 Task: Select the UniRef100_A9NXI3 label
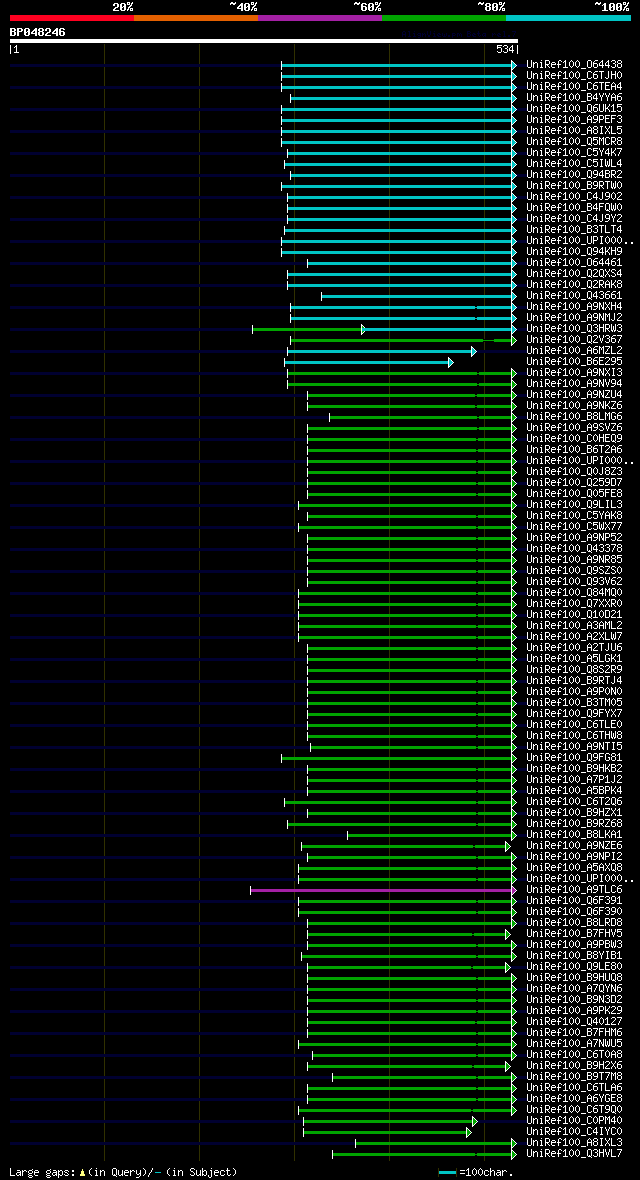pos(574,373)
